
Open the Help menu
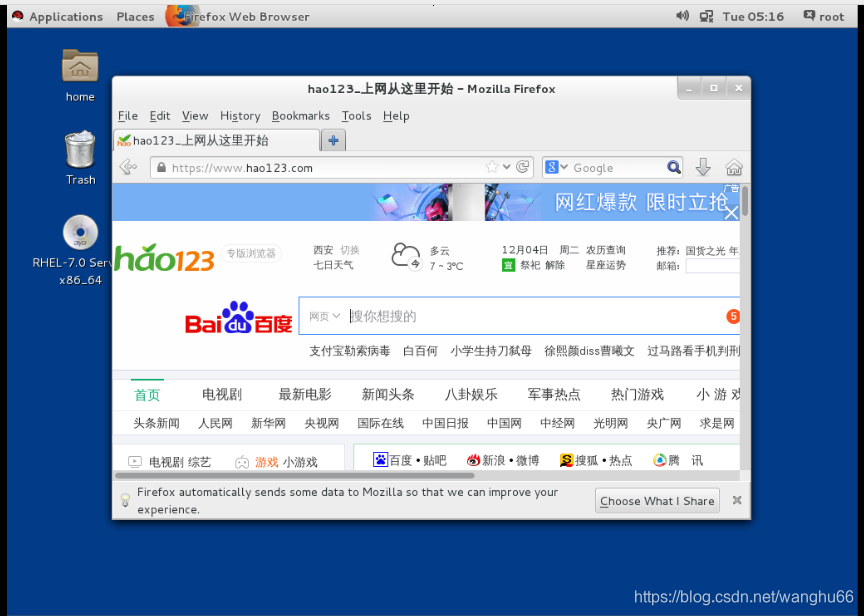pyautogui.click(x=396, y=116)
